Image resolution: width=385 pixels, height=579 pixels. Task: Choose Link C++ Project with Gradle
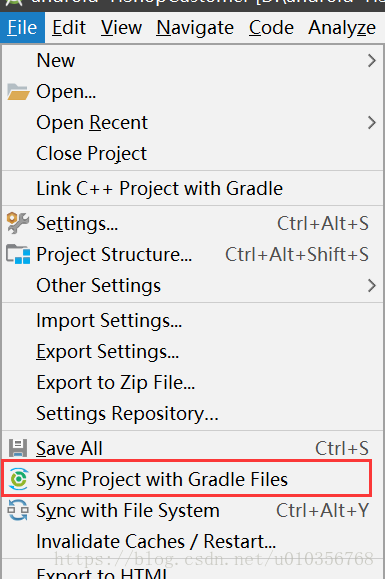tap(159, 188)
